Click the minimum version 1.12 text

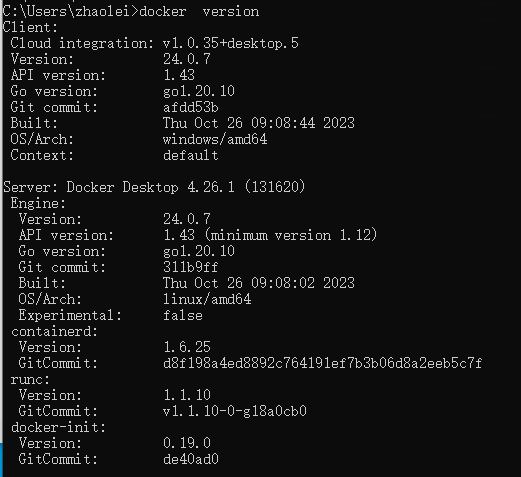point(291,235)
